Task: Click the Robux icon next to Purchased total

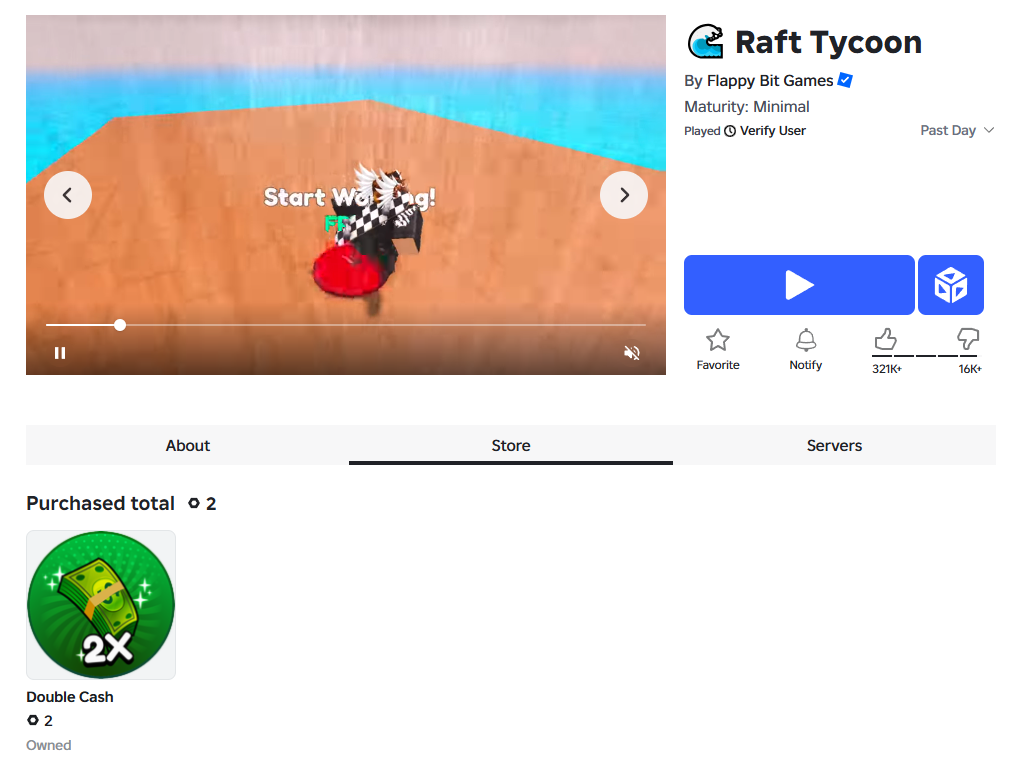Action: coord(194,503)
